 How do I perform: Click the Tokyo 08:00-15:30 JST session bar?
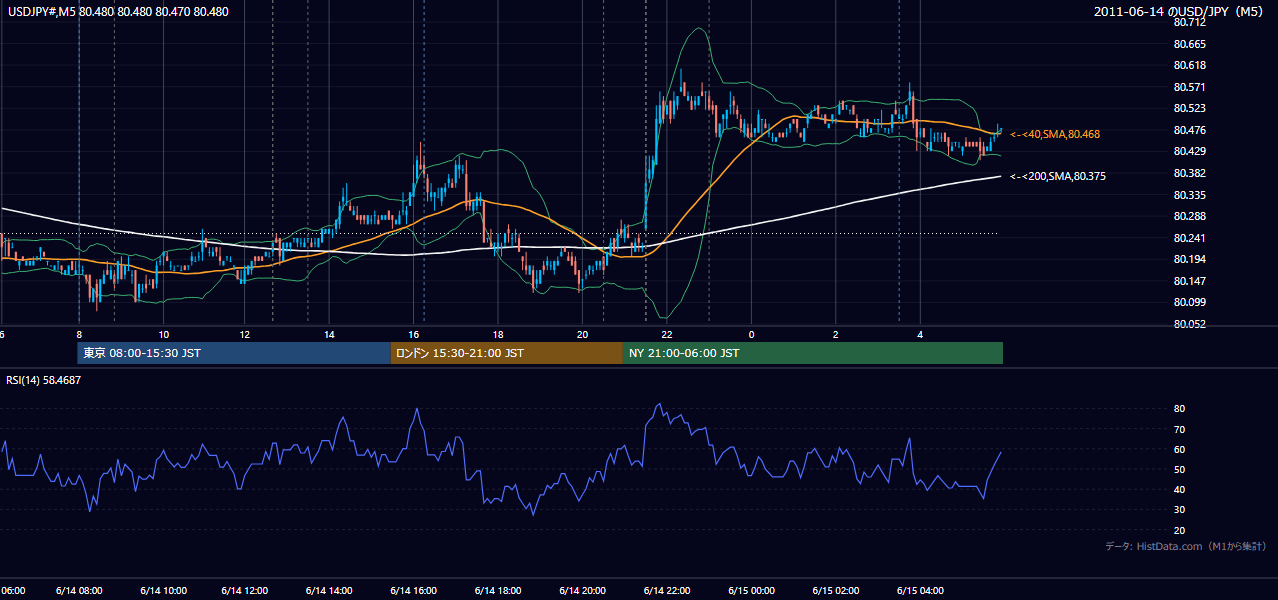[x=234, y=353]
